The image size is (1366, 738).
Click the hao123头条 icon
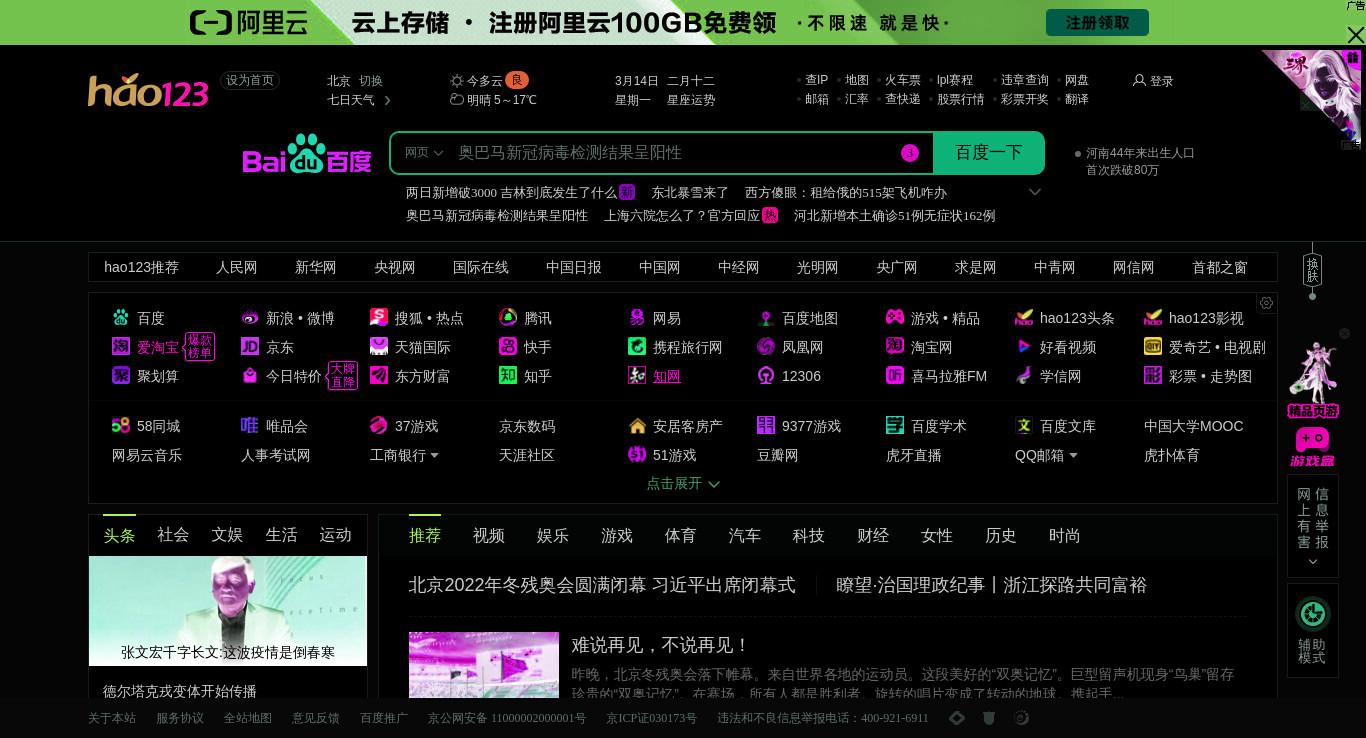1024,318
